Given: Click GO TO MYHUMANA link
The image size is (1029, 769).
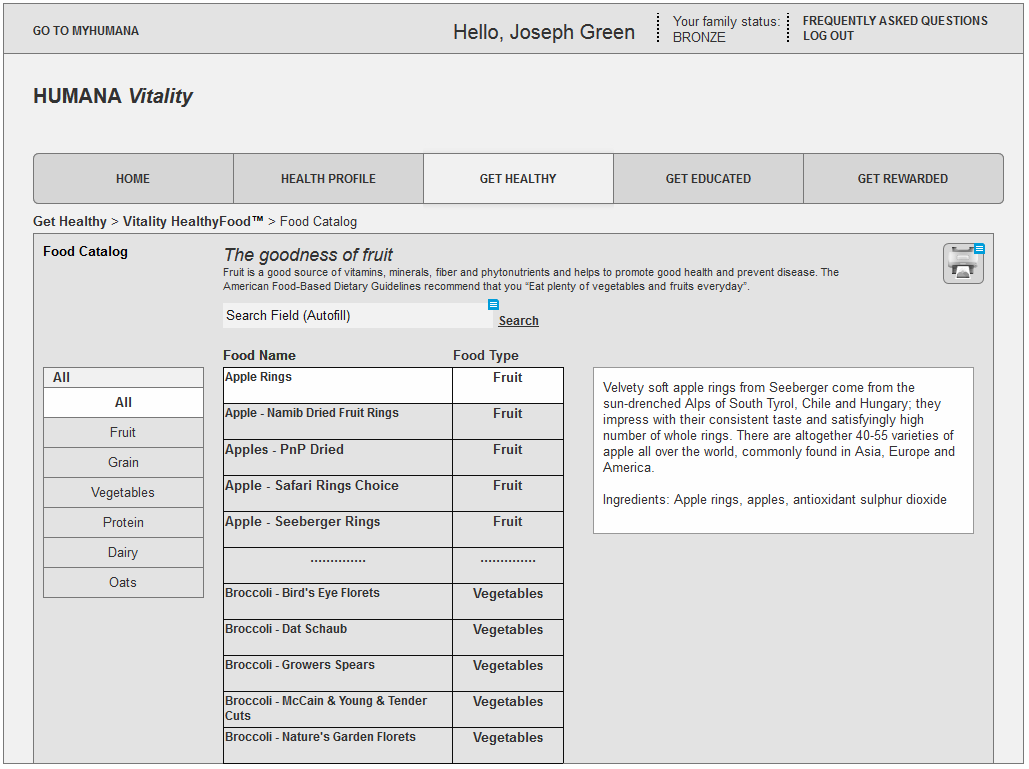Looking at the screenshot, I should pyautogui.click(x=86, y=31).
